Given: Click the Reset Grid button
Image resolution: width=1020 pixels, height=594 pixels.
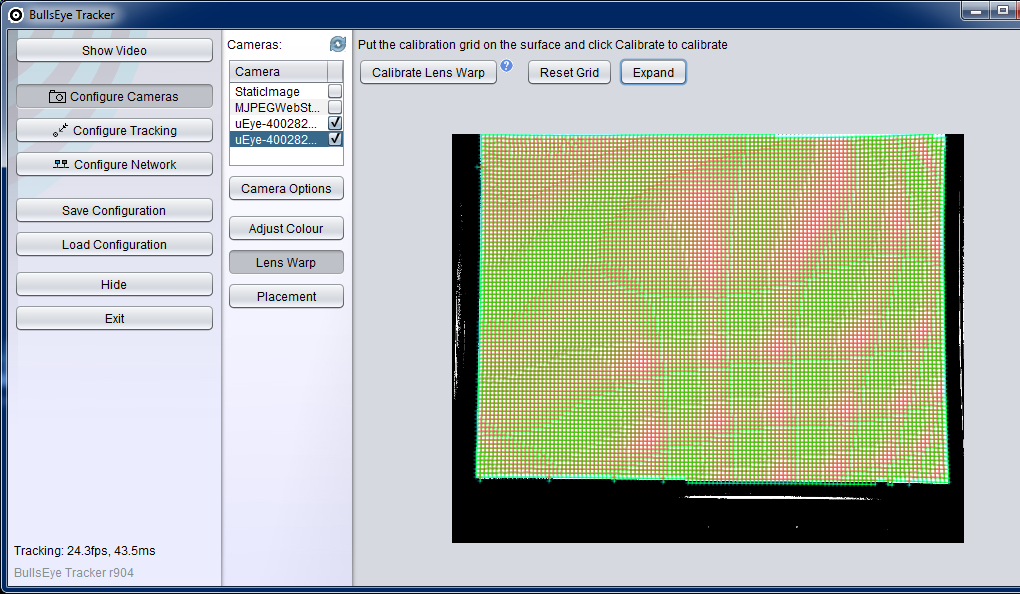Looking at the screenshot, I should pos(569,73).
